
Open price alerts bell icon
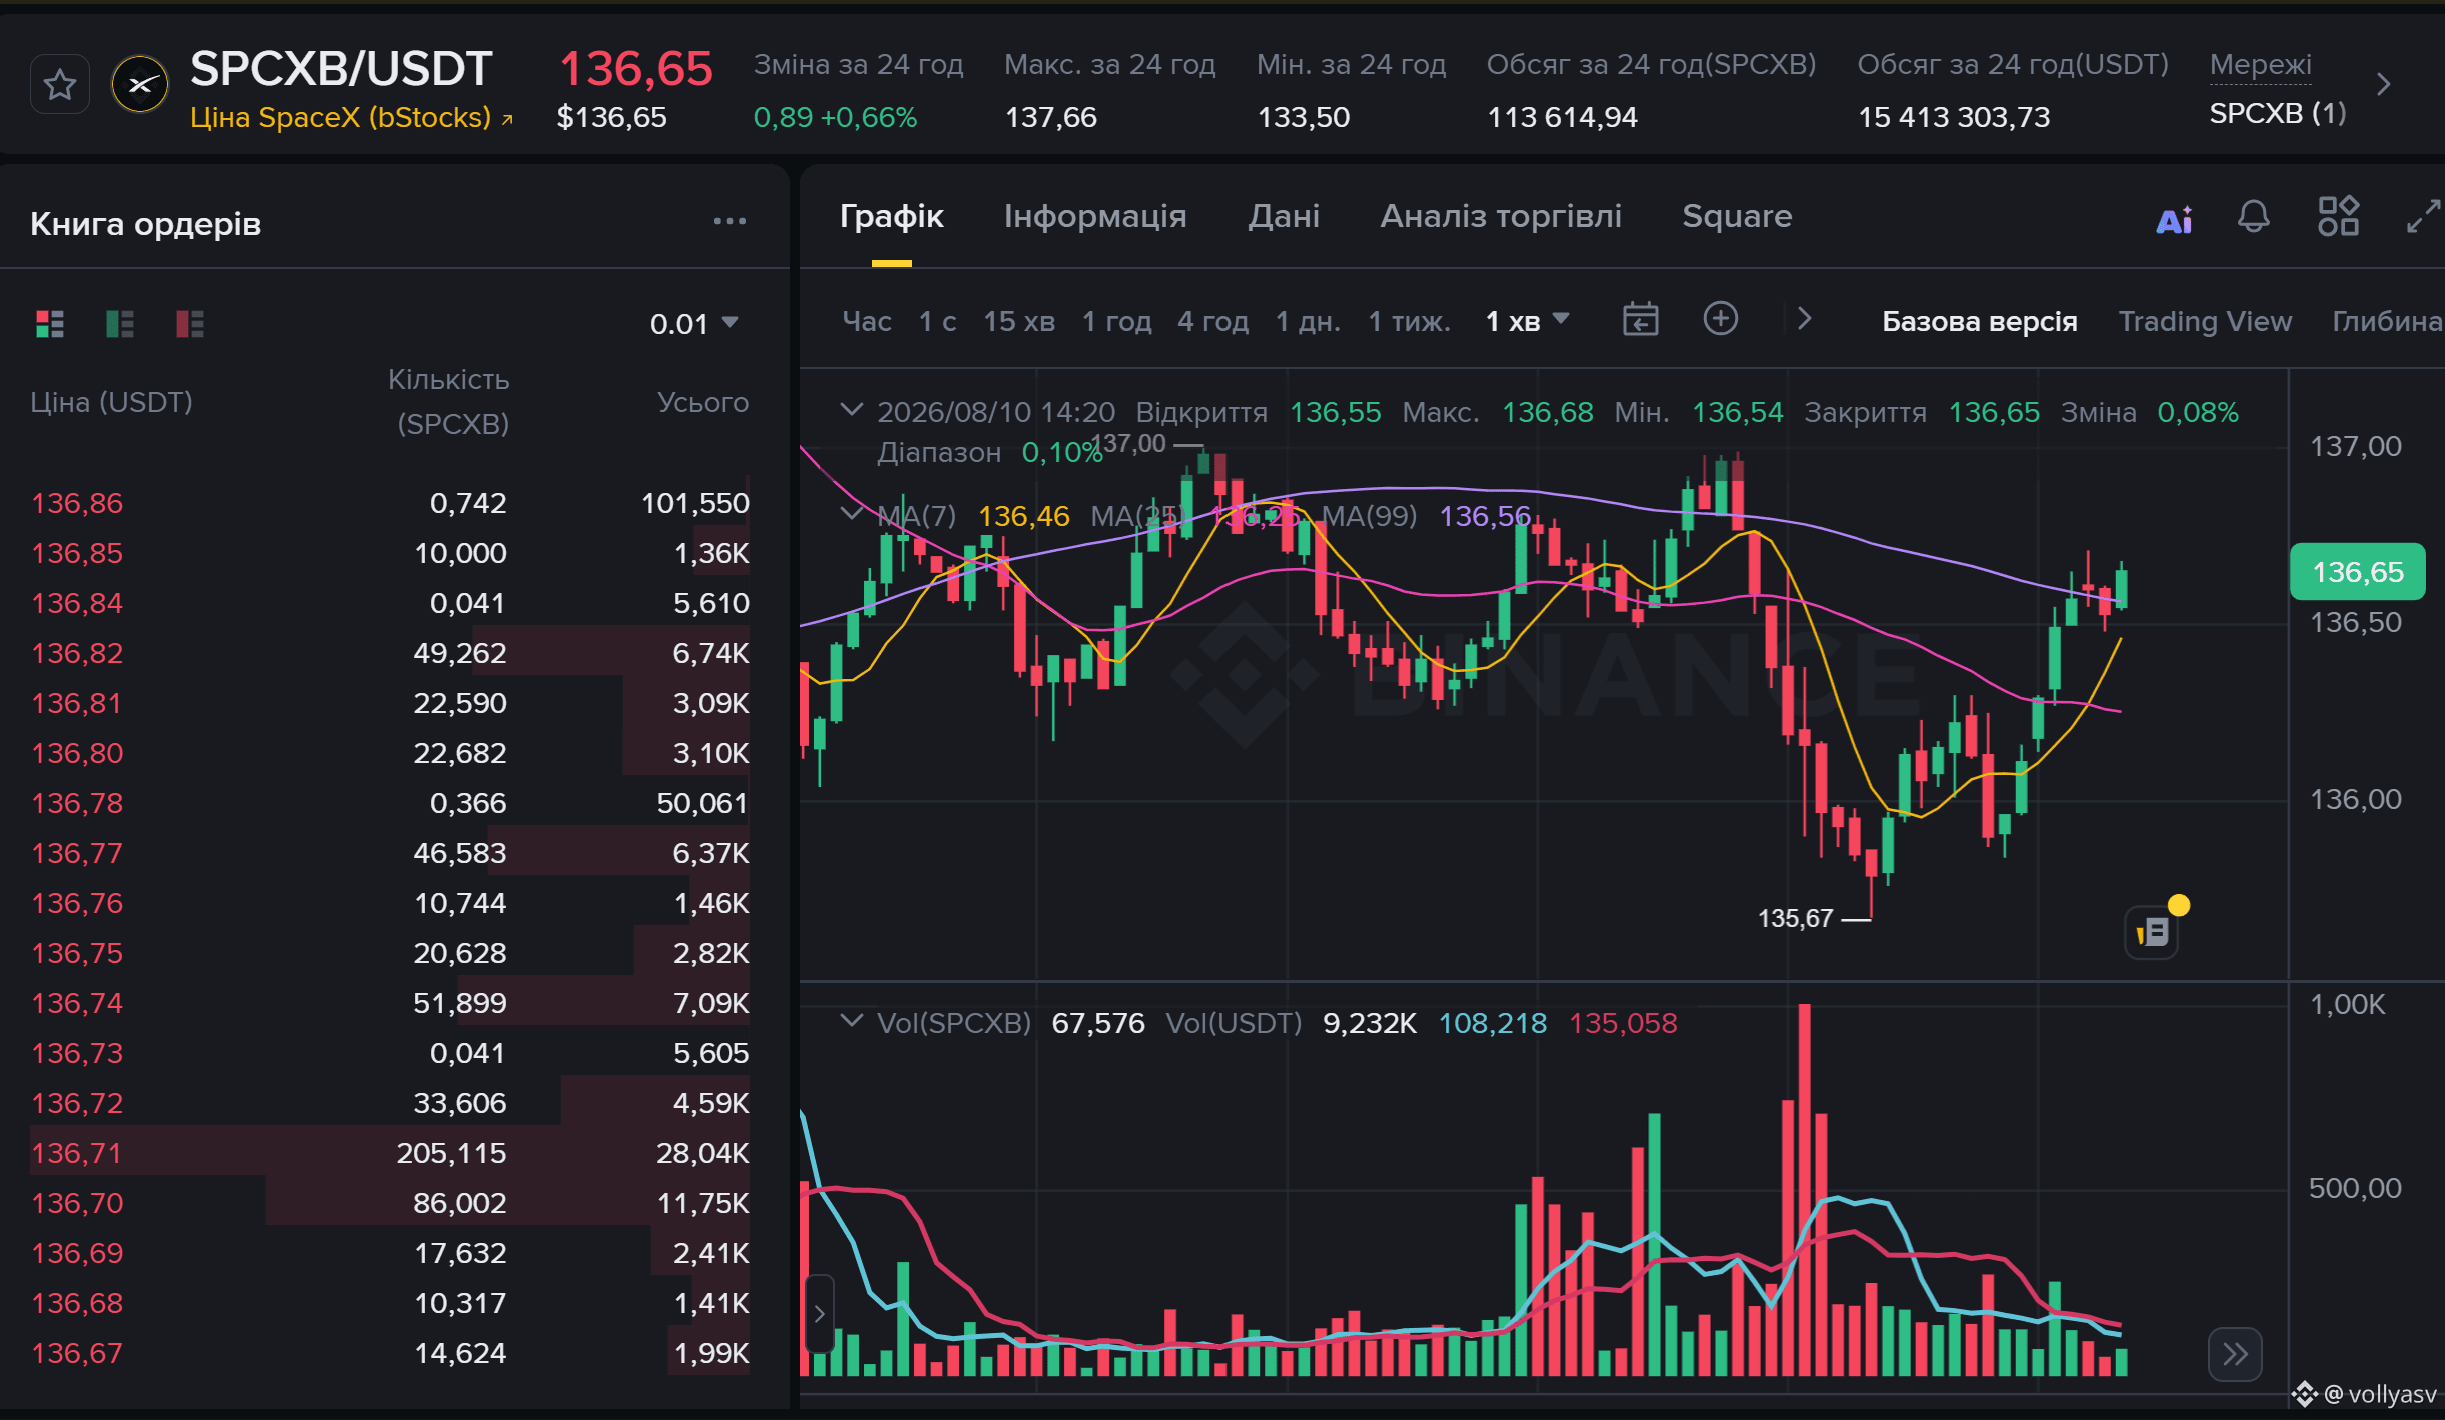click(x=2254, y=216)
